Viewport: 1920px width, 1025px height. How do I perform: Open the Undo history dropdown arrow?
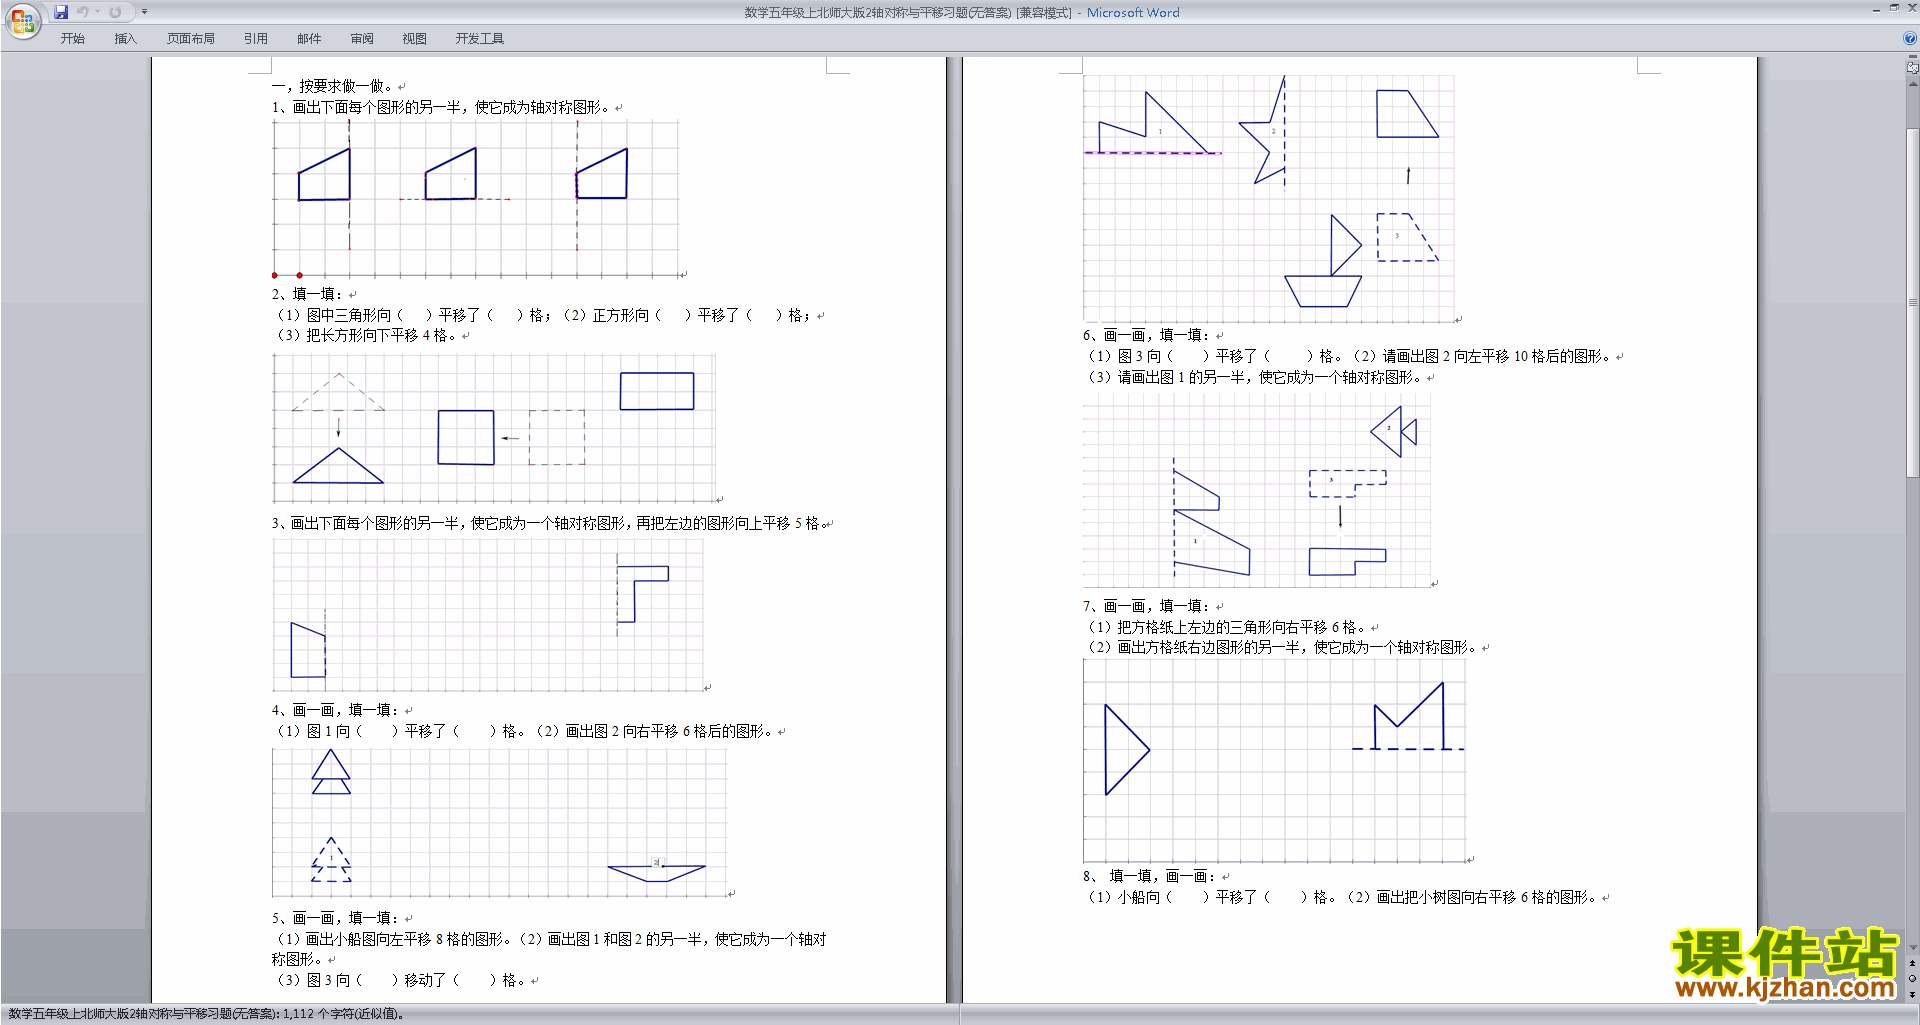pyautogui.click(x=98, y=12)
